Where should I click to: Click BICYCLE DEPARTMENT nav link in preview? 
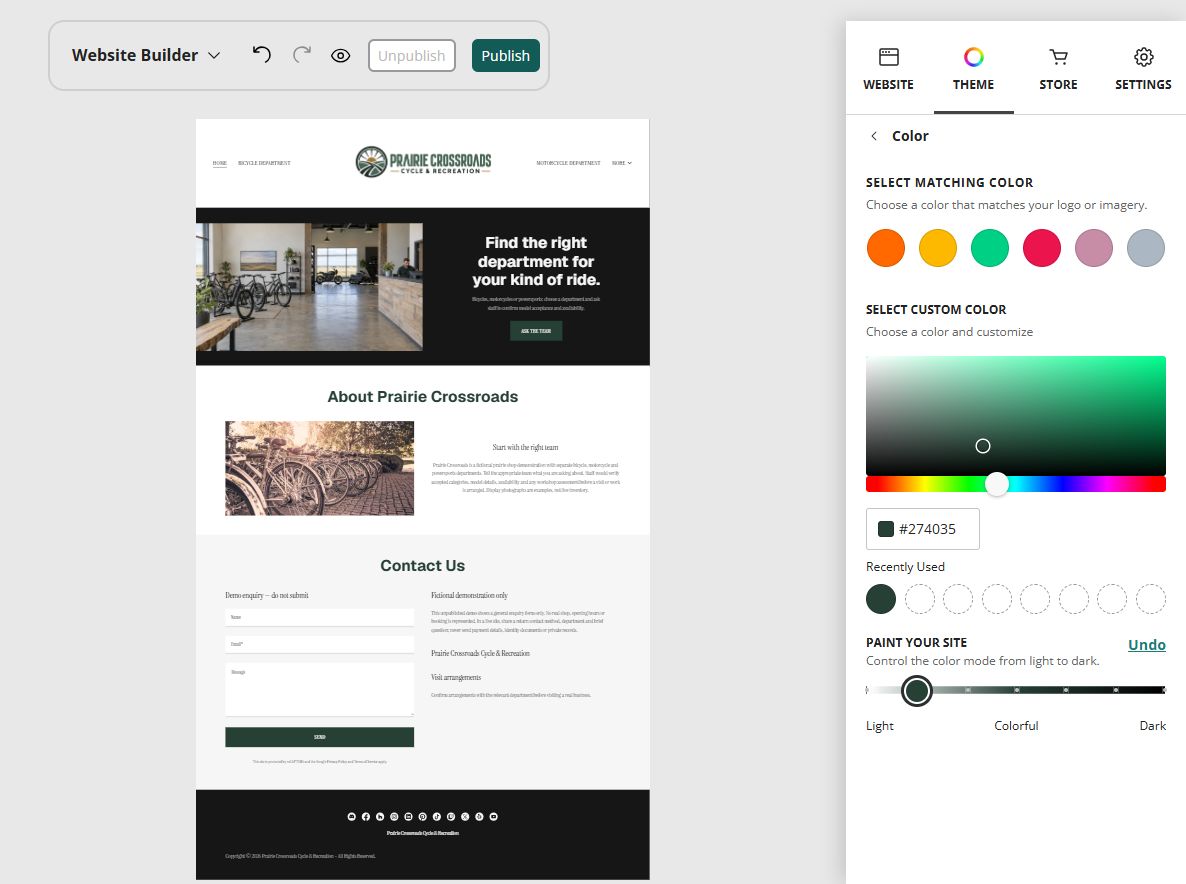click(264, 163)
